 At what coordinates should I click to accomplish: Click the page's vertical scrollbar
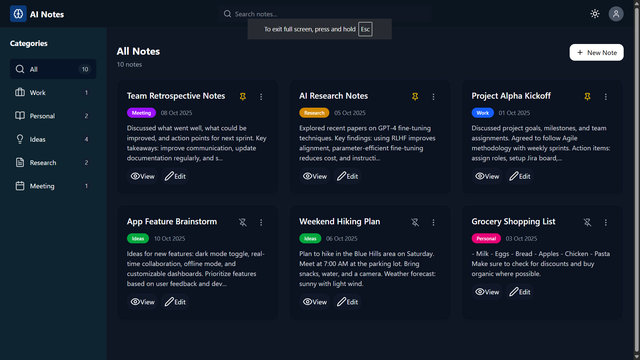(637, 180)
